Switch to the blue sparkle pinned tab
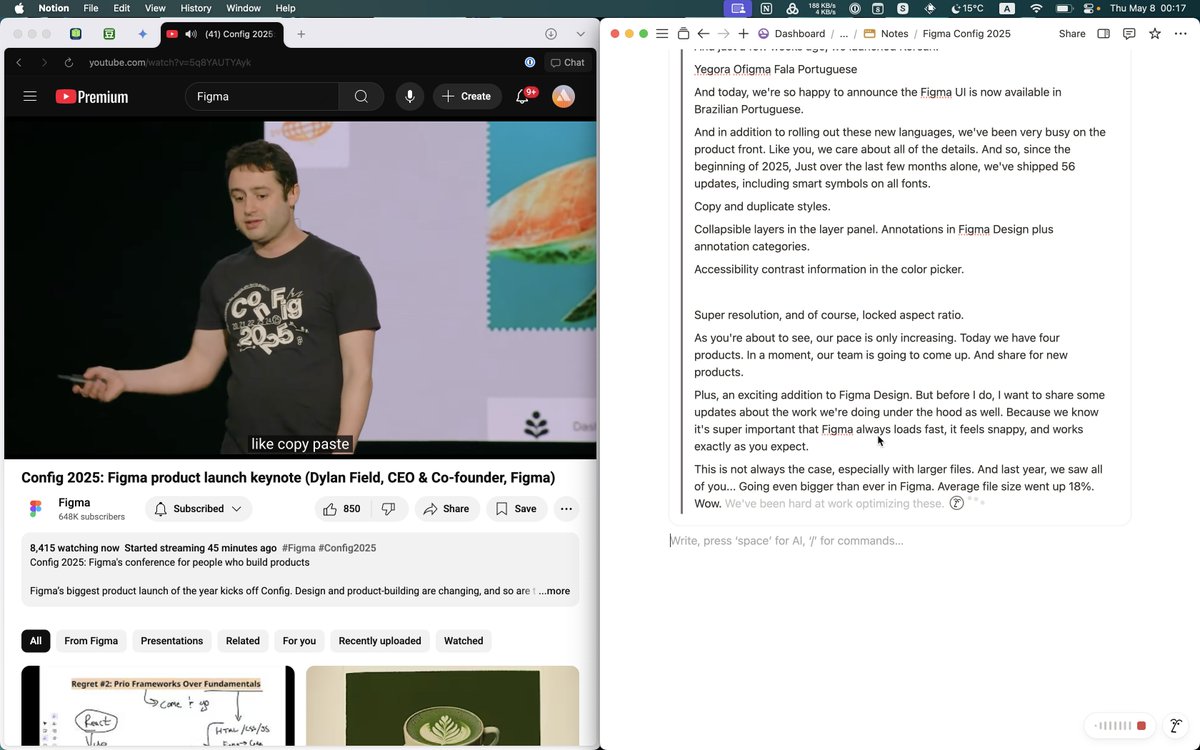Viewport: 1200px width, 750px height. tap(143, 34)
